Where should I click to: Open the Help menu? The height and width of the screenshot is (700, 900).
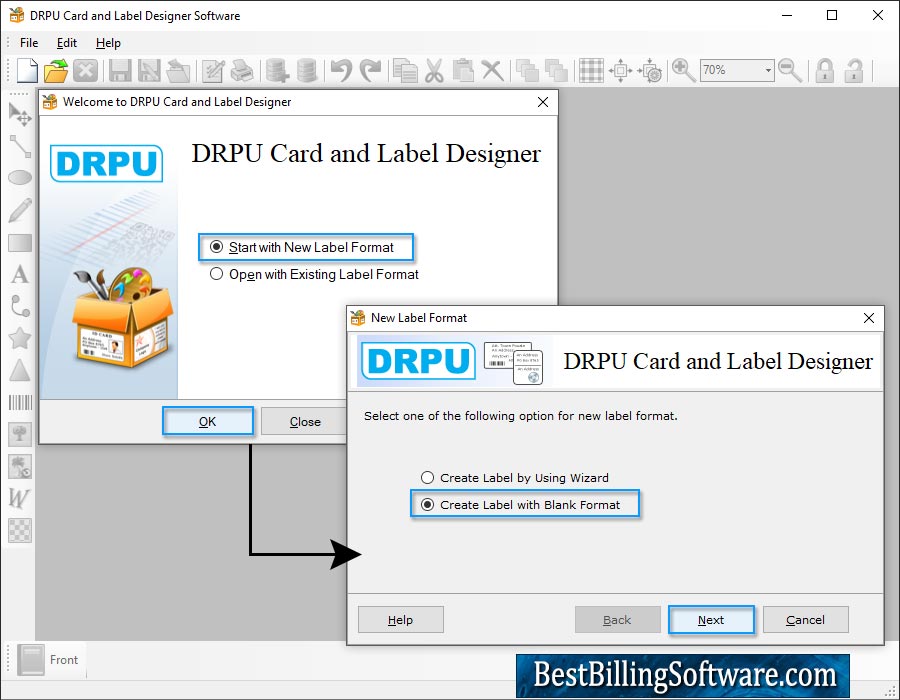108,43
